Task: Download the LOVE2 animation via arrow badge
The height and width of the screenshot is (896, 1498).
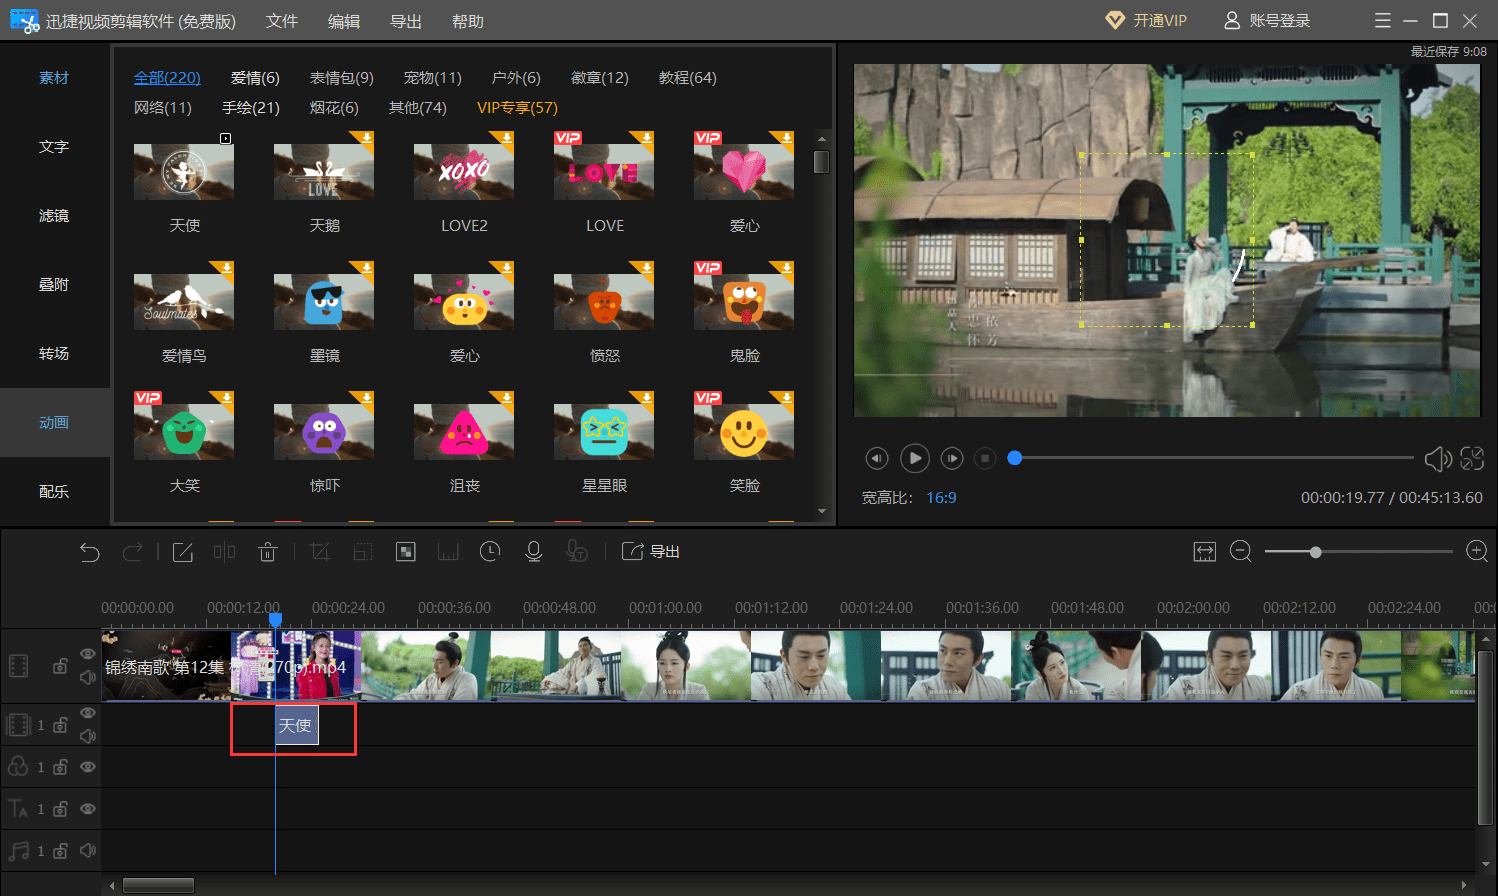Action: 507,138
